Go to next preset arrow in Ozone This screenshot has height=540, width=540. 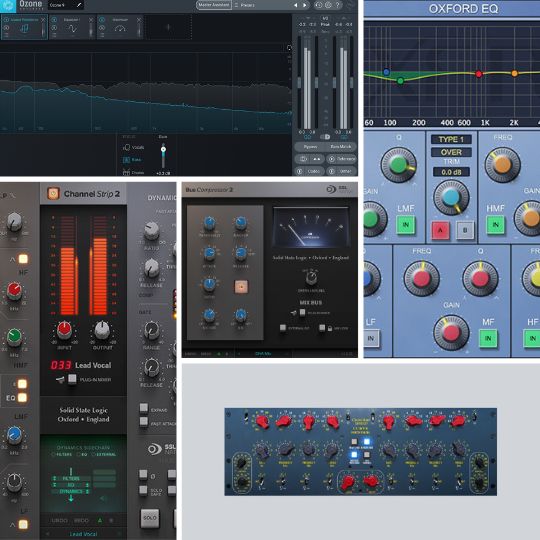tap(304, 5)
